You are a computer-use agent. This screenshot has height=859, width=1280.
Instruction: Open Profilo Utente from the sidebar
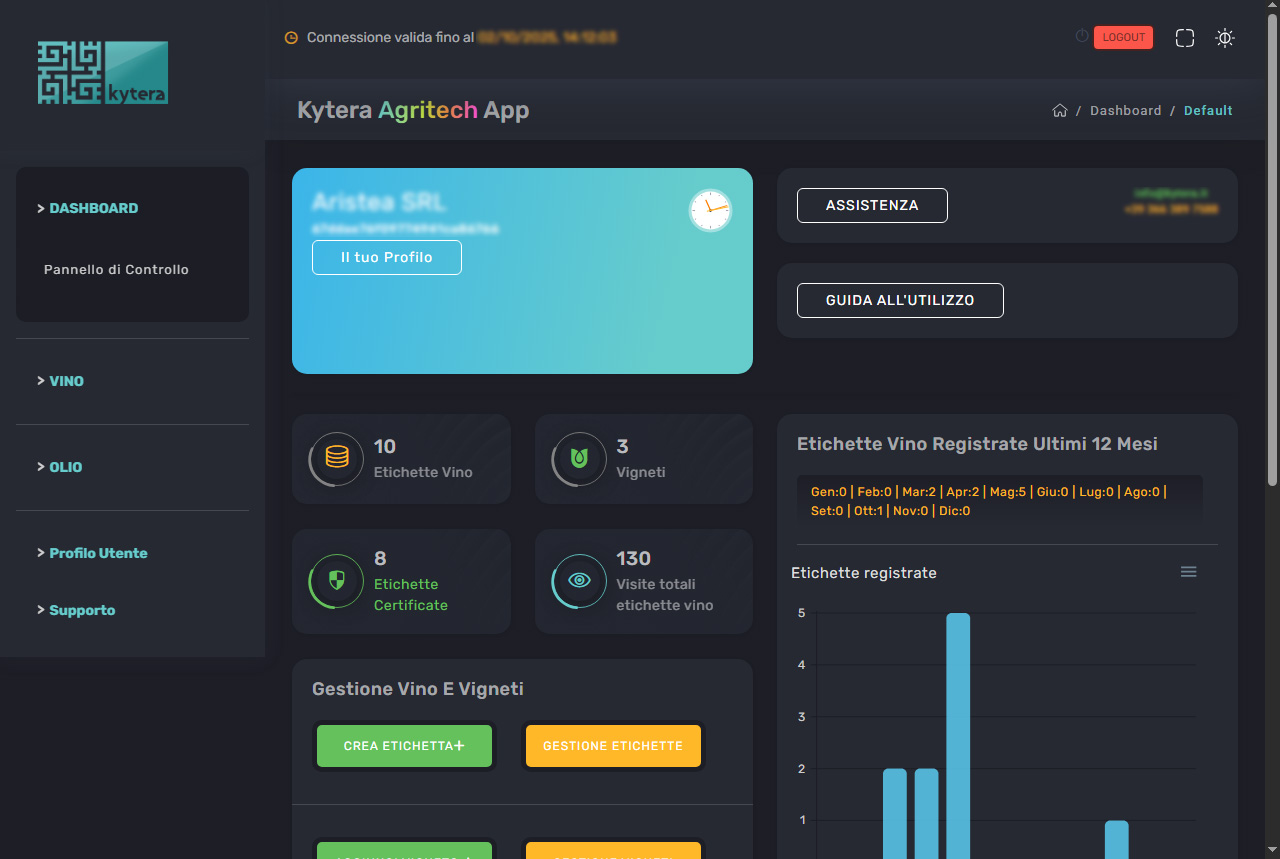pyautogui.click(x=98, y=553)
